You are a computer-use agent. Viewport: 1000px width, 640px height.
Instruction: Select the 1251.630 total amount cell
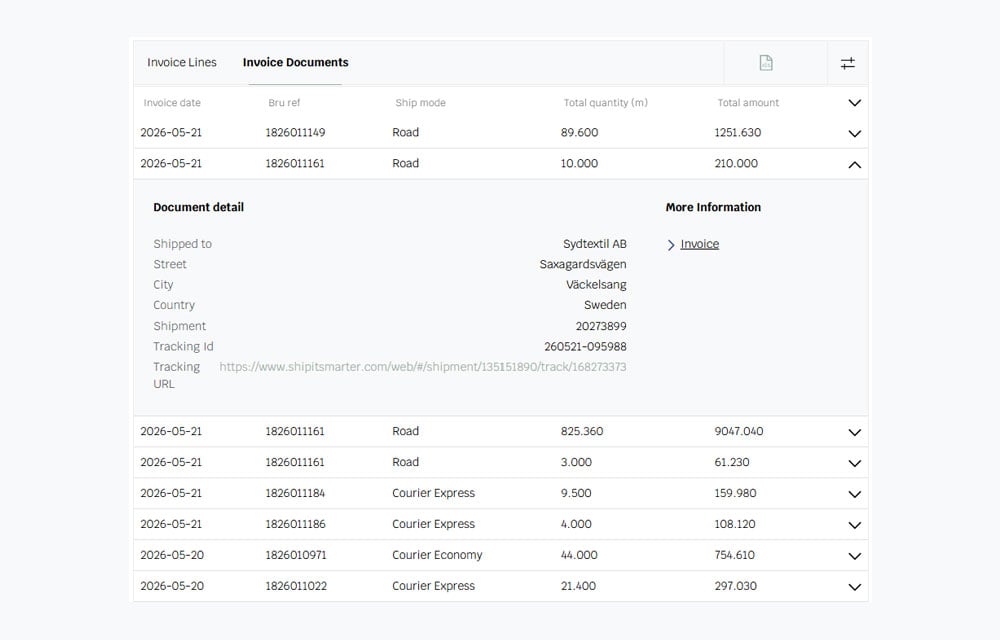tap(738, 133)
